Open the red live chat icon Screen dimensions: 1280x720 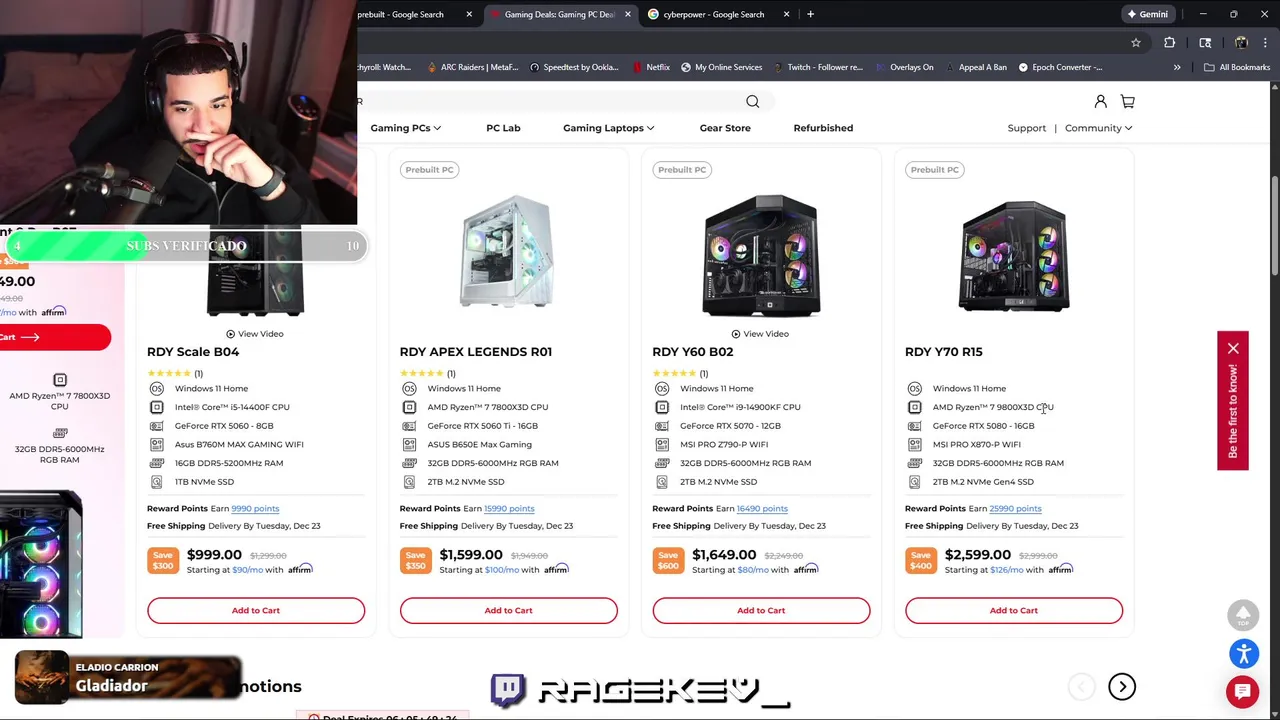point(1243,691)
